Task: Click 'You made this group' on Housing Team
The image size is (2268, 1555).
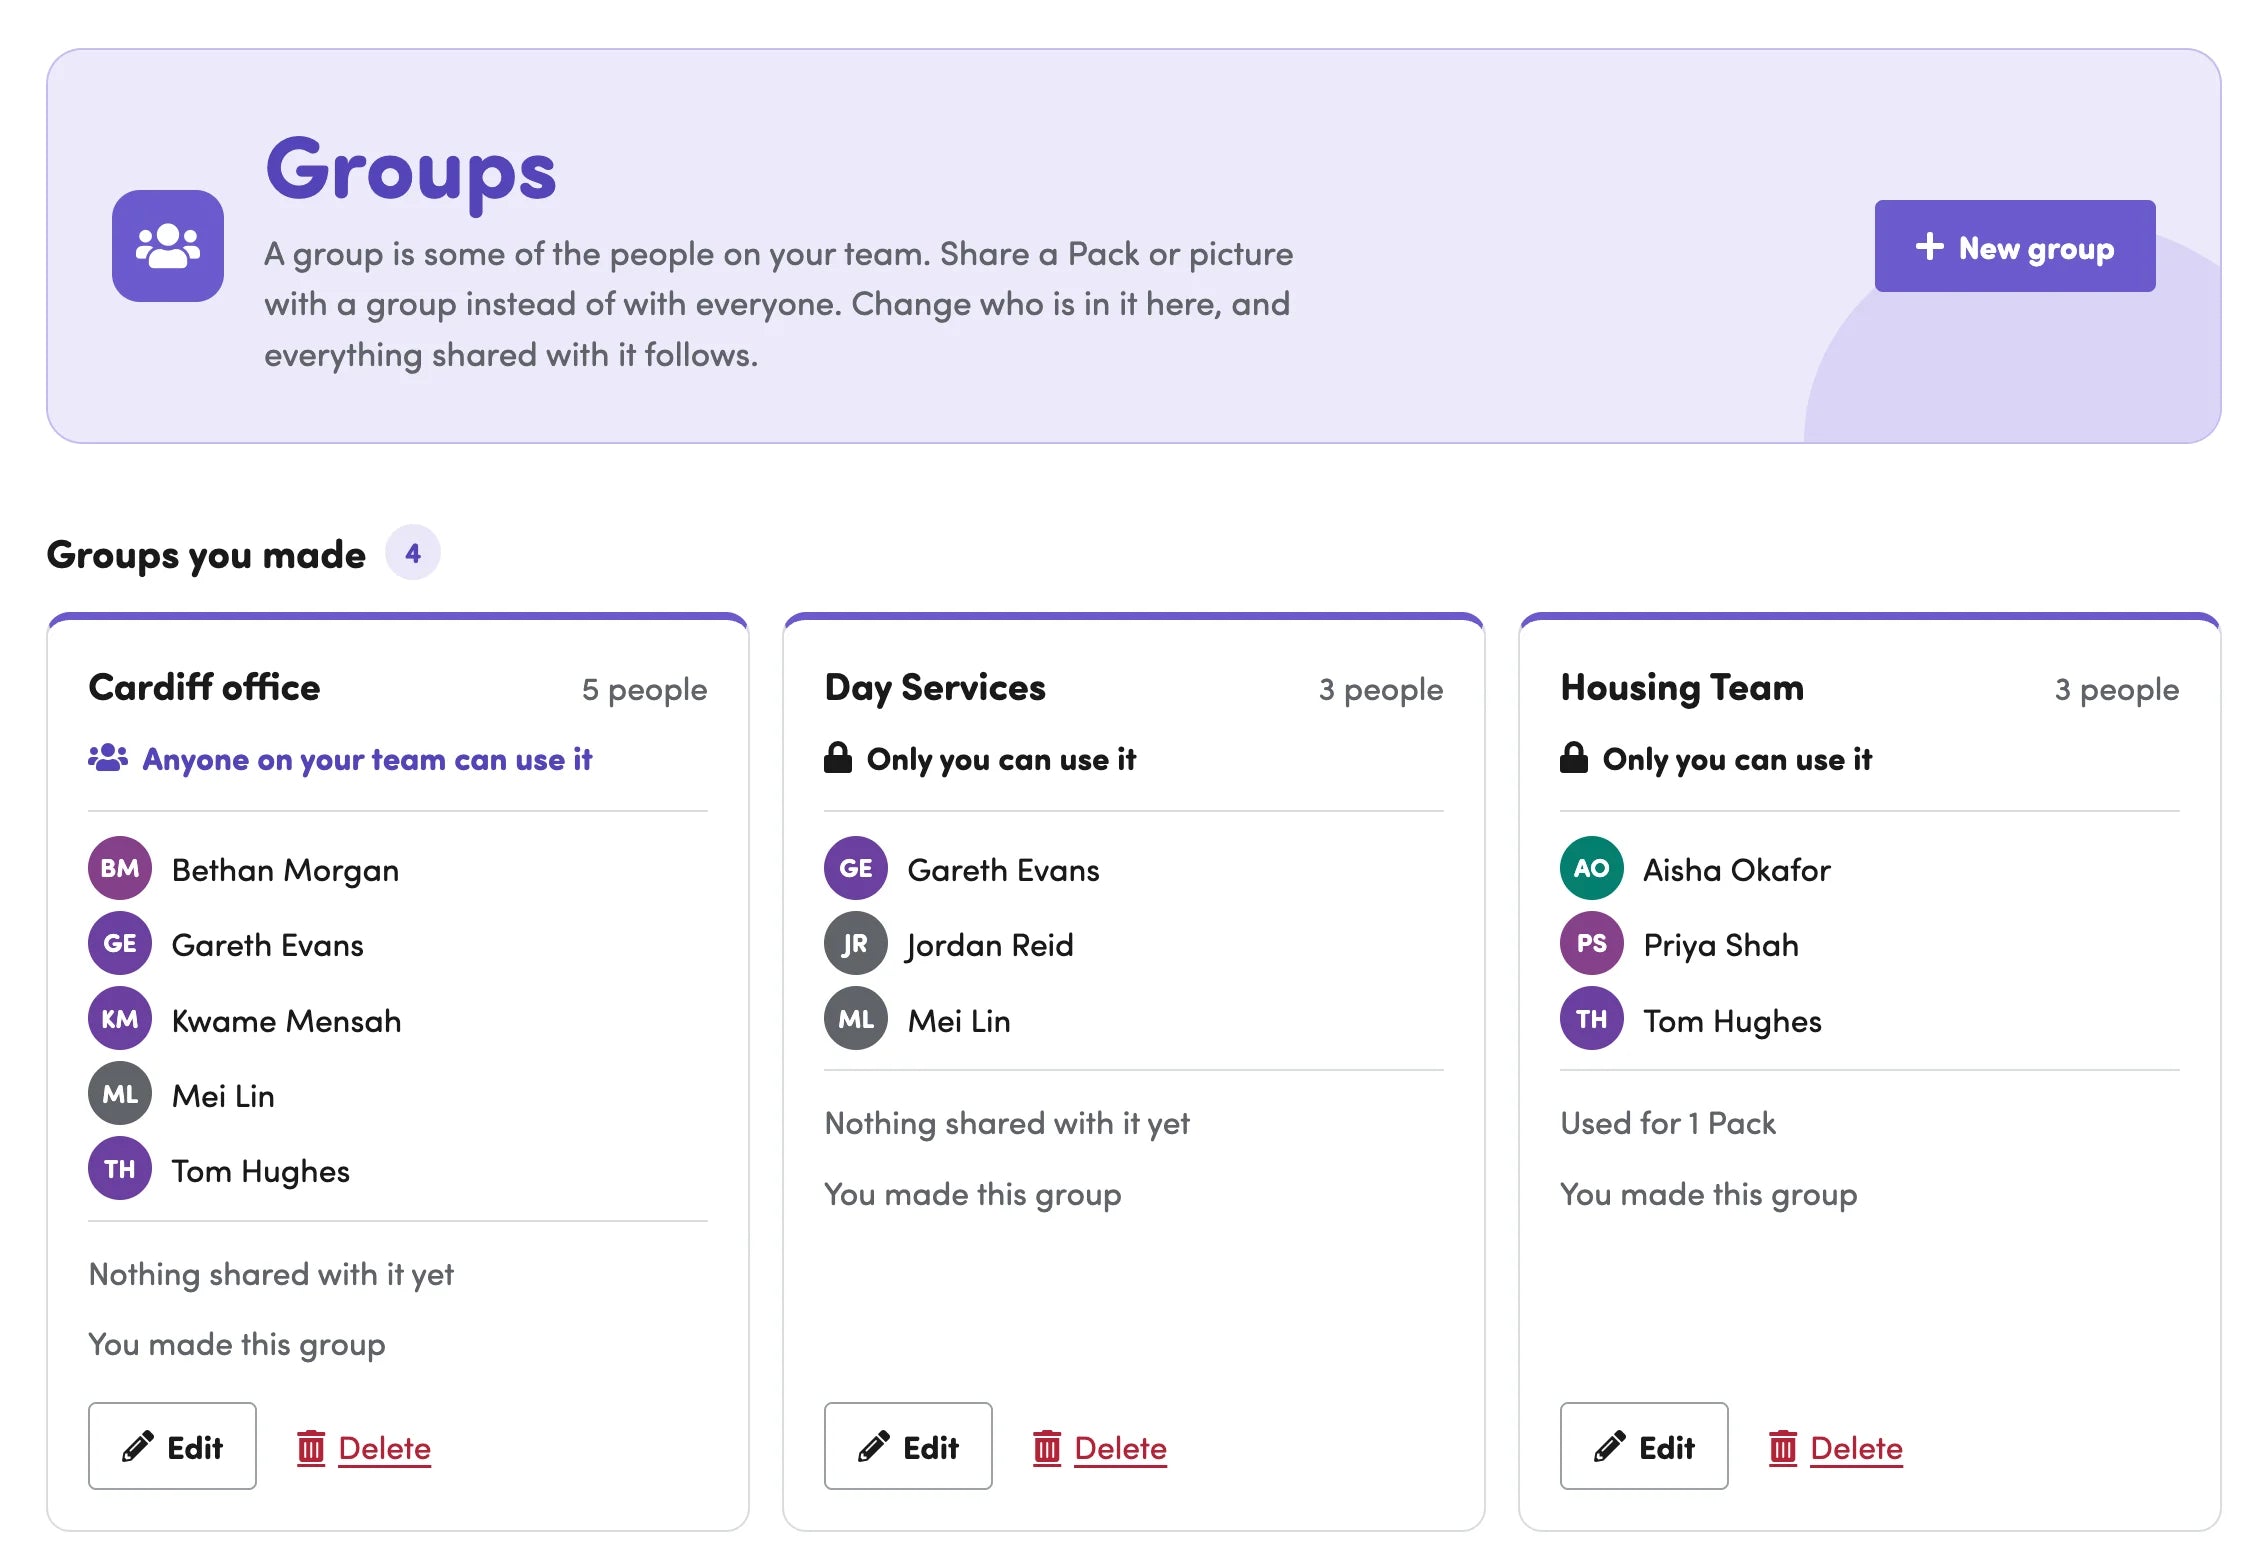Action: [1708, 1195]
